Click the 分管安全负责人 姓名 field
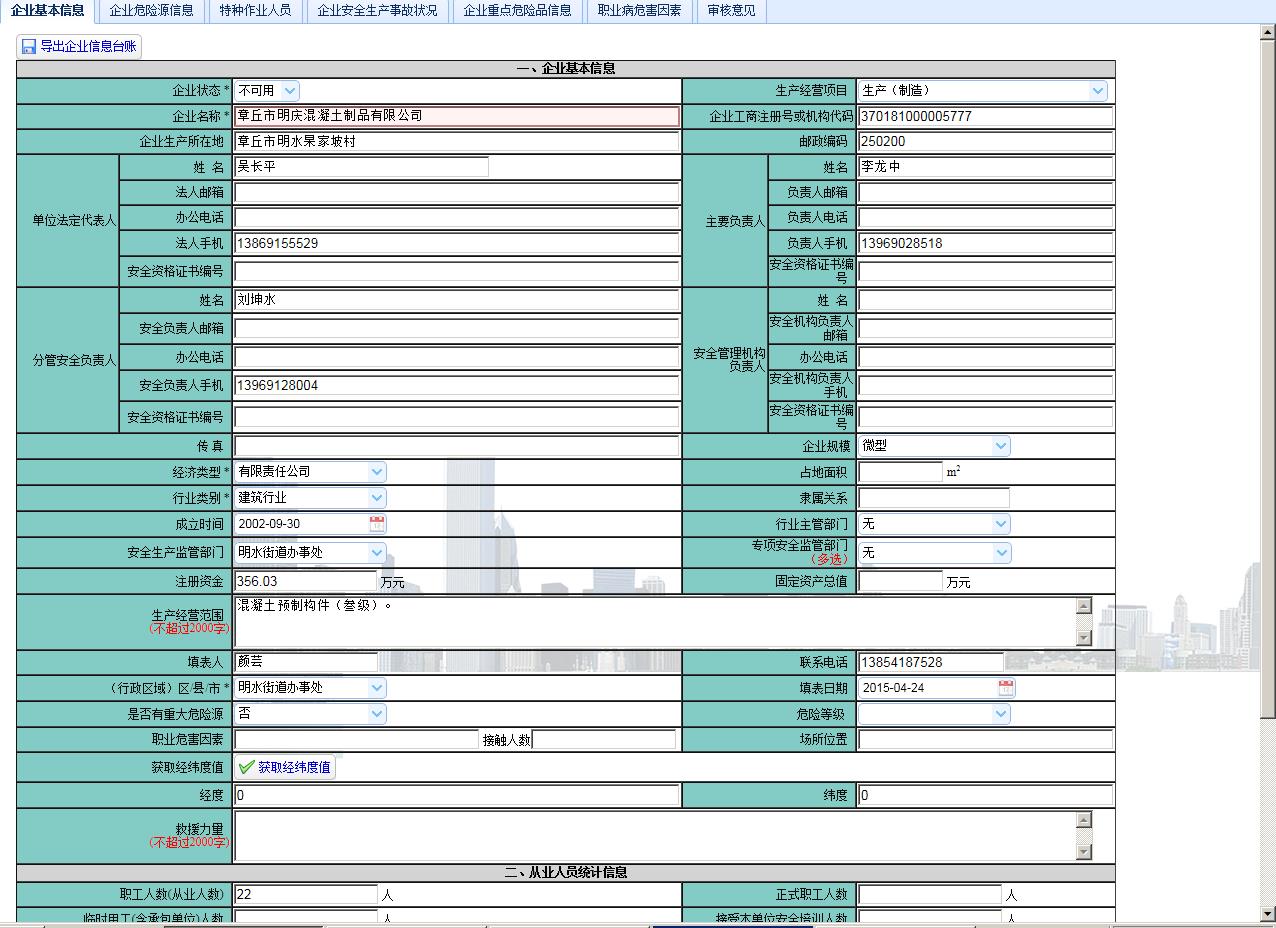Viewport: 1276px width, 928px height. (x=457, y=300)
